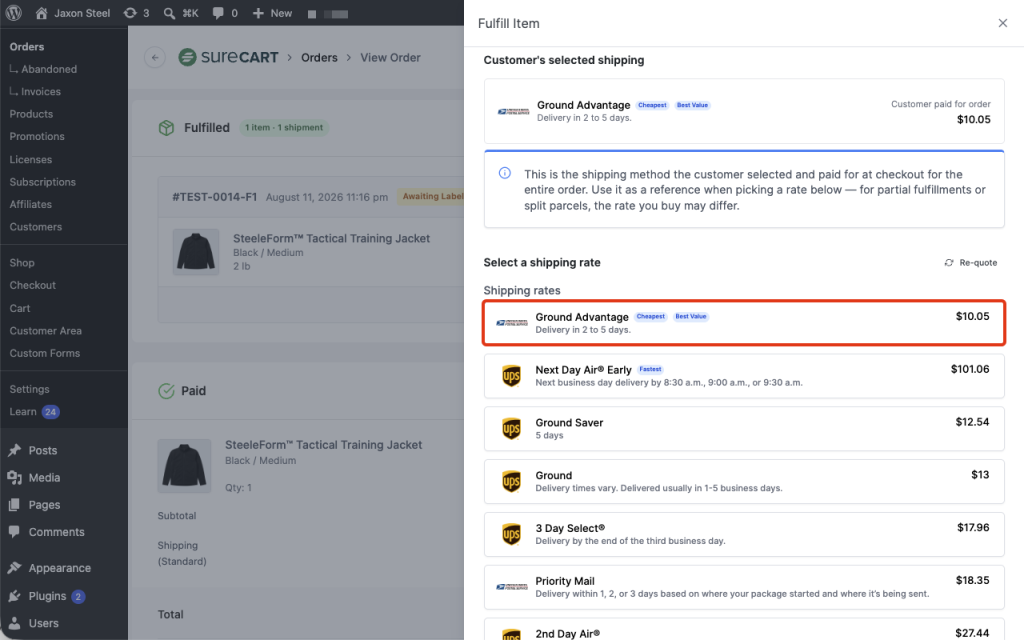Image resolution: width=1024 pixels, height=640 pixels.
Task: Open Cart in sidebar
Action: click(x=20, y=308)
